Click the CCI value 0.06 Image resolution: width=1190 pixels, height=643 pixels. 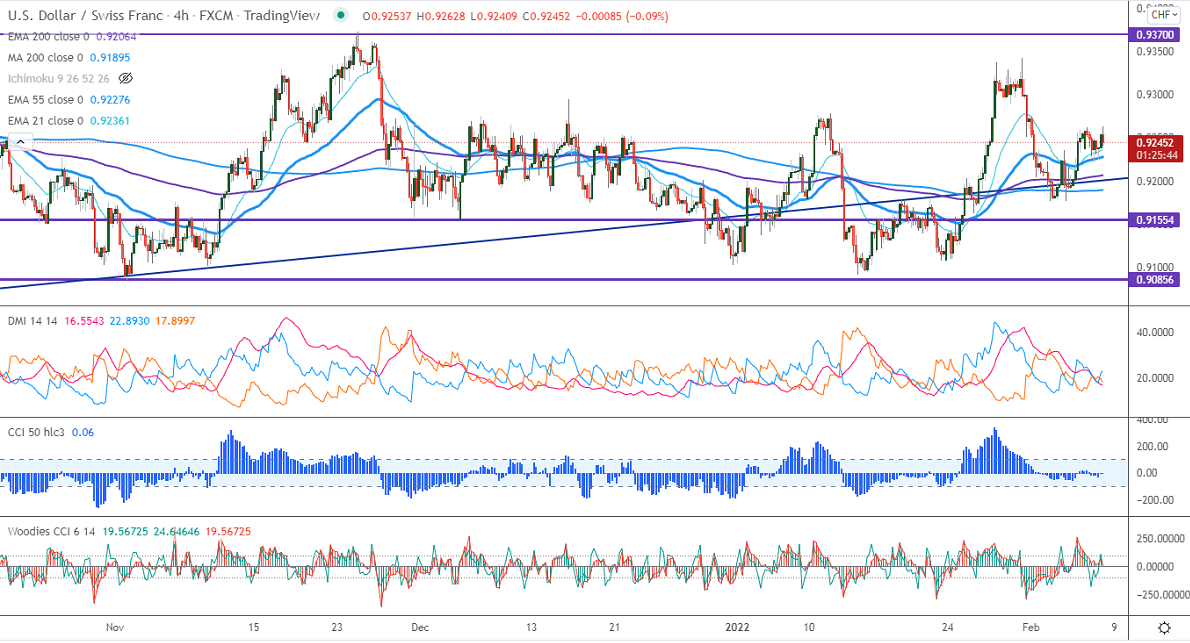tap(83, 432)
